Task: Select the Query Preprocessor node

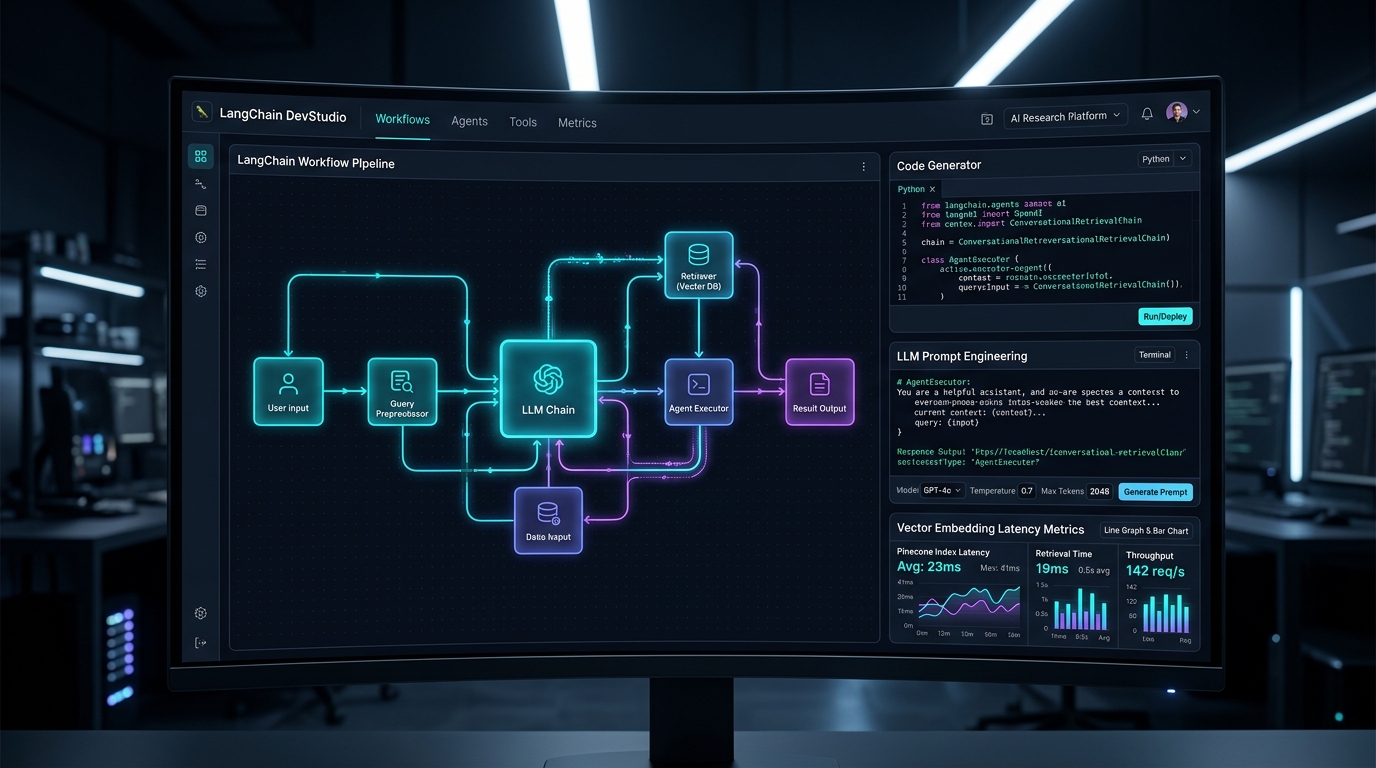Action: tap(402, 391)
